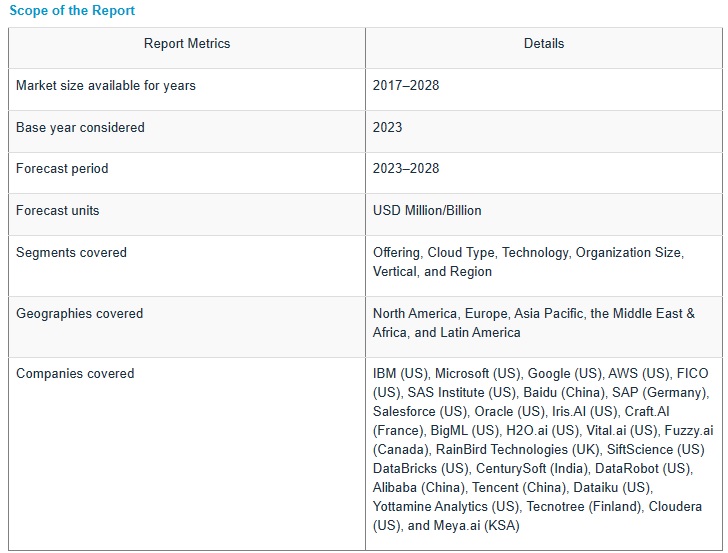Select the 'Segments covered' row label
This screenshot has height=553, width=728.
pyautogui.click(x=71, y=253)
